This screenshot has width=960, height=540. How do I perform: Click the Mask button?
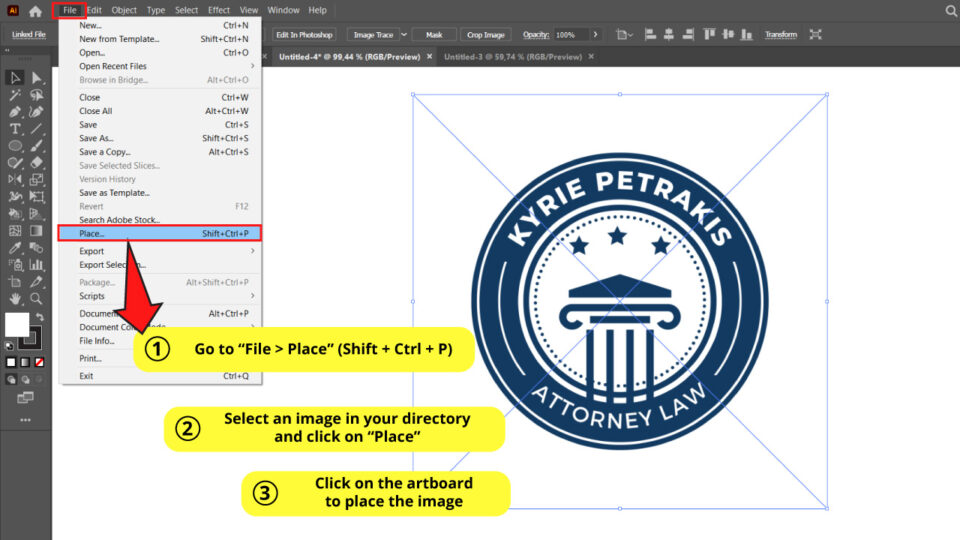pyautogui.click(x=434, y=35)
